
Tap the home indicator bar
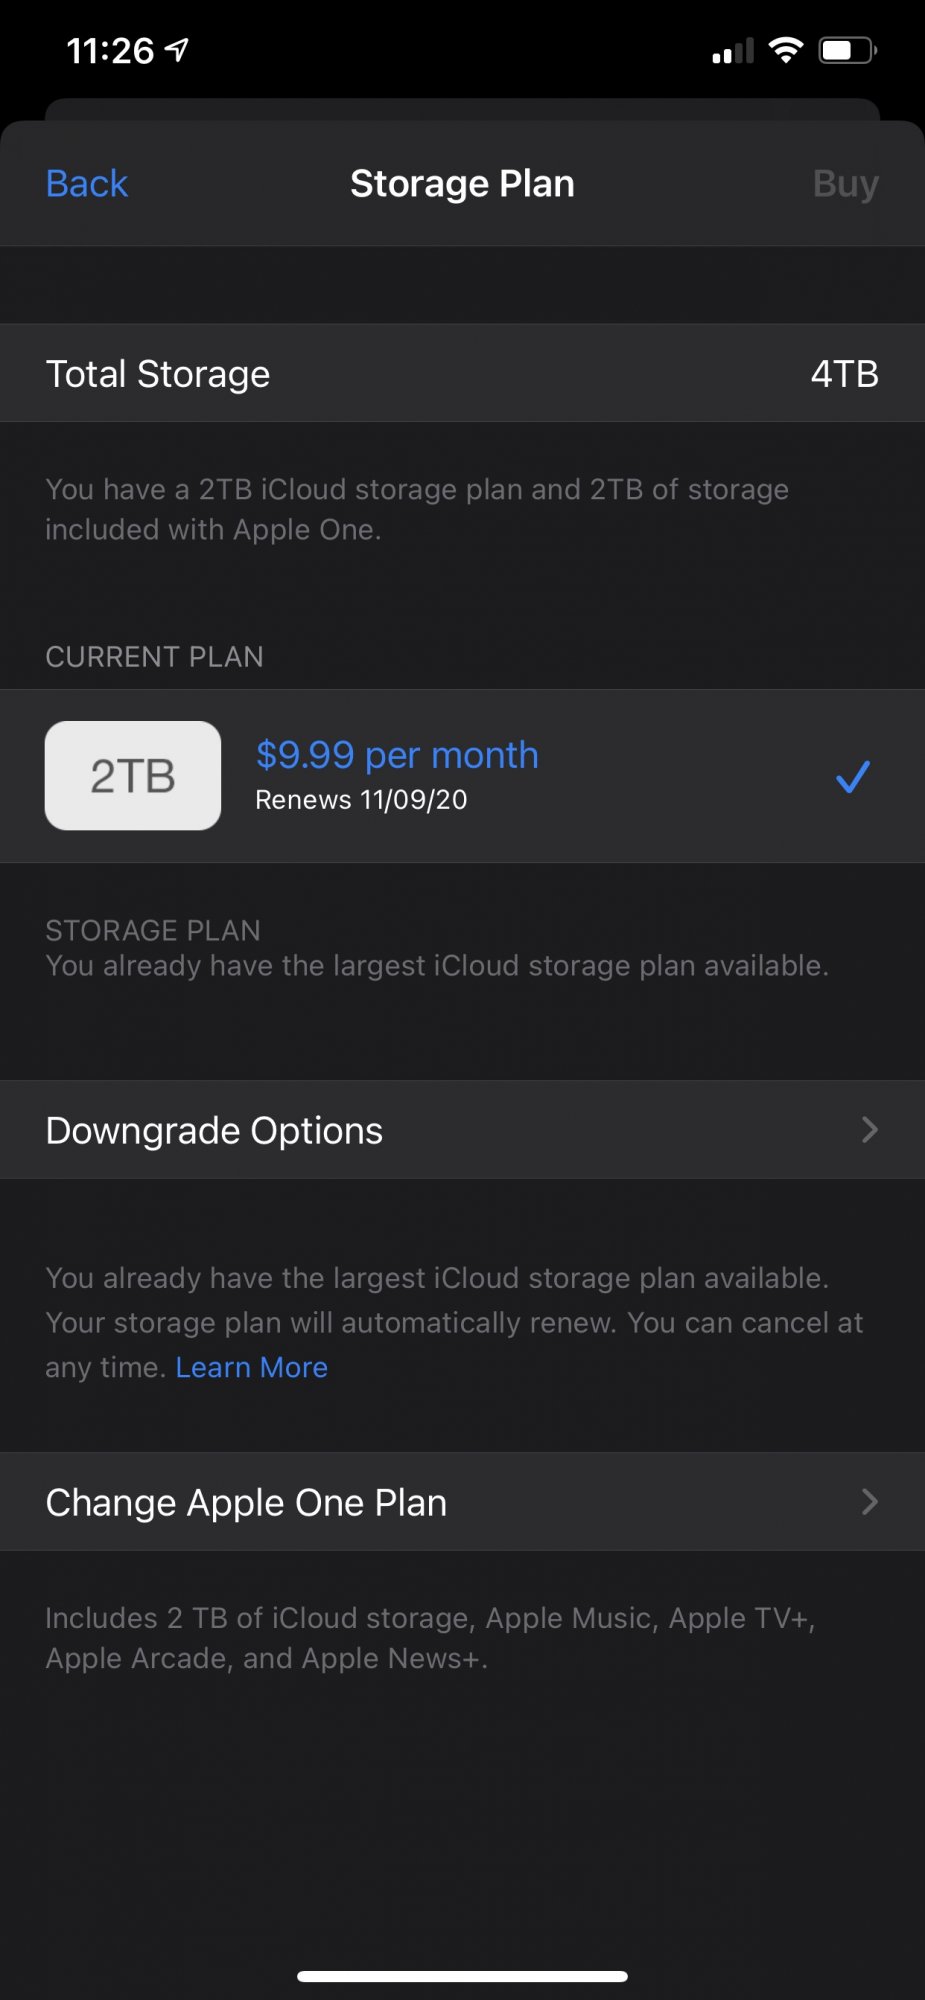(x=462, y=1976)
